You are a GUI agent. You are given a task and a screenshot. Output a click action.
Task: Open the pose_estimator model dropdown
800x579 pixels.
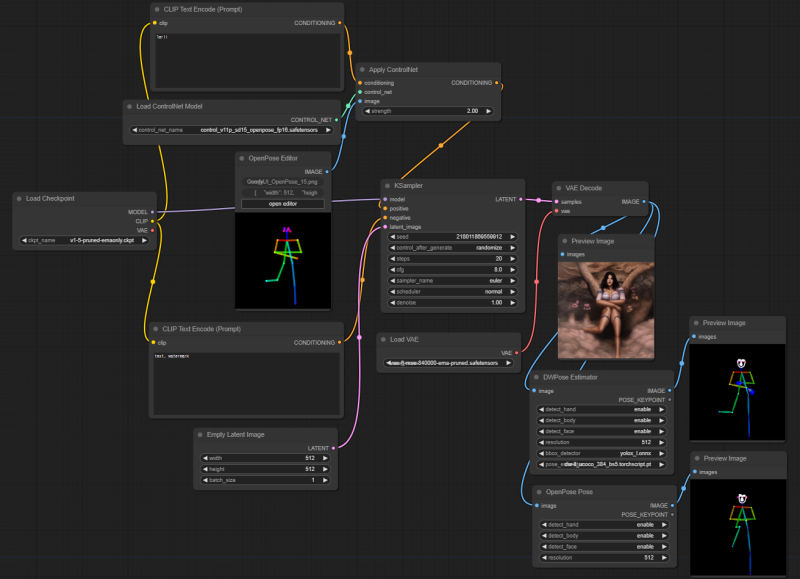tap(602, 464)
